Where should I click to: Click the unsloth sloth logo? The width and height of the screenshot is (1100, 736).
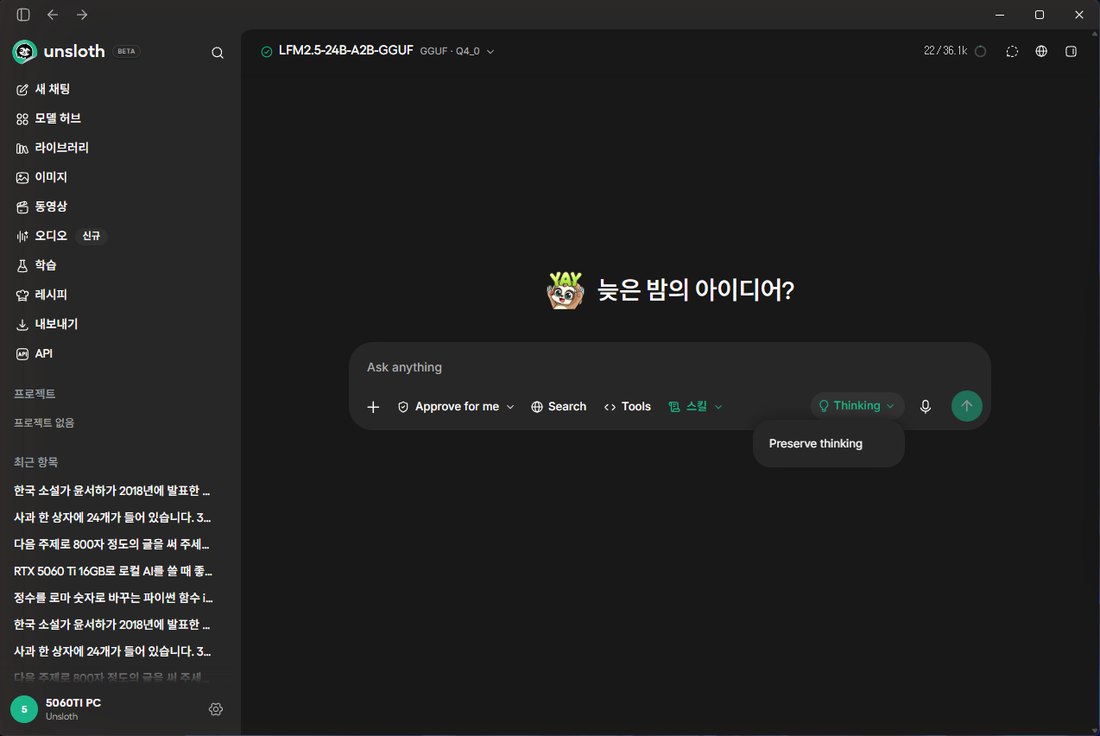pos(25,51)
